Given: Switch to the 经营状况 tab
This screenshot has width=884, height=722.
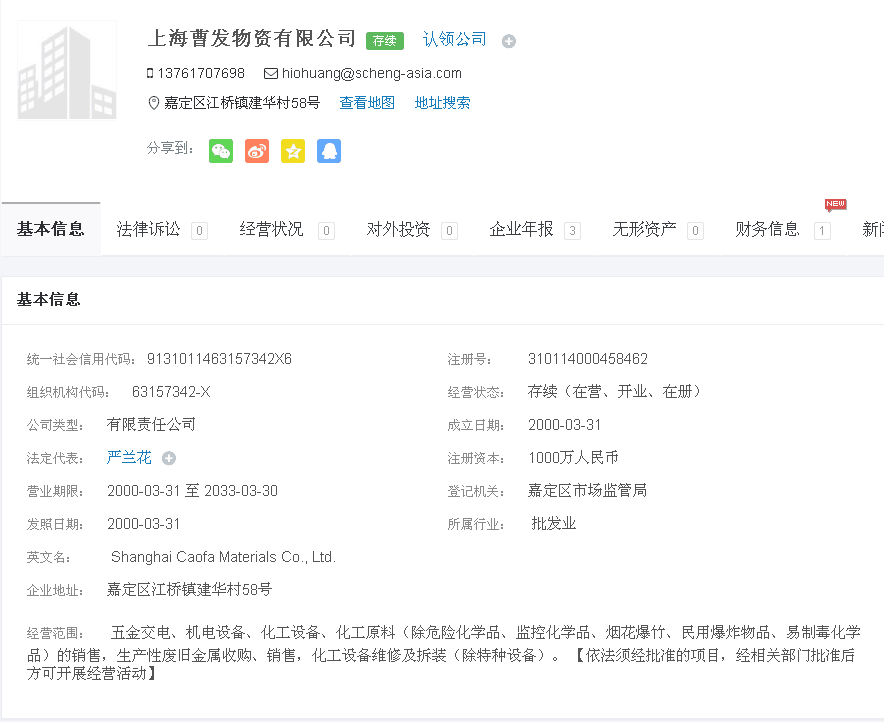Looking at the screenshot, I should [272, 229].
